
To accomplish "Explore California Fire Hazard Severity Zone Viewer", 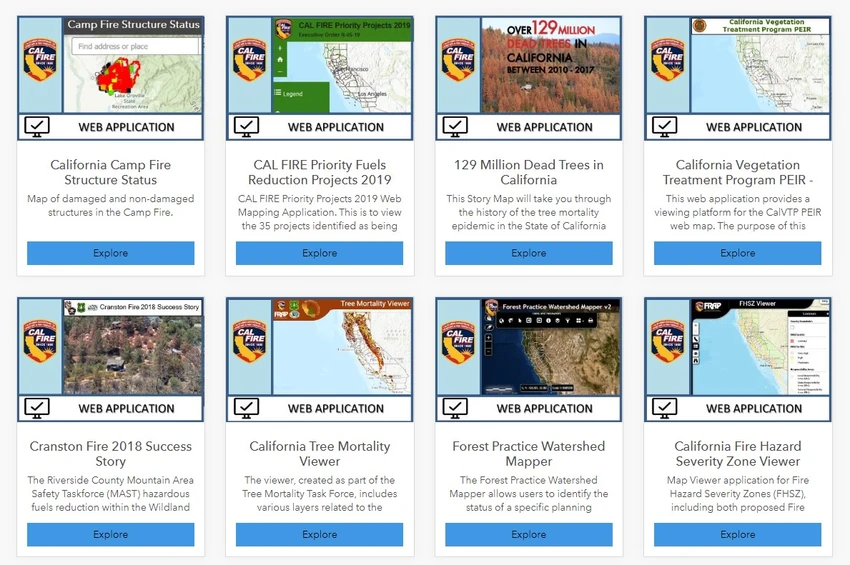I will coord(737,535).
